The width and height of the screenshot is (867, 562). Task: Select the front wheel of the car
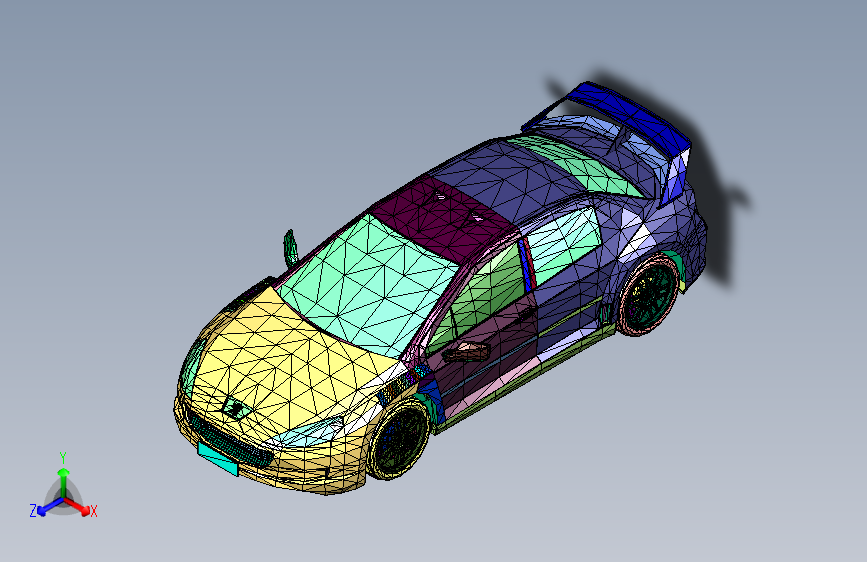[399, 439]
